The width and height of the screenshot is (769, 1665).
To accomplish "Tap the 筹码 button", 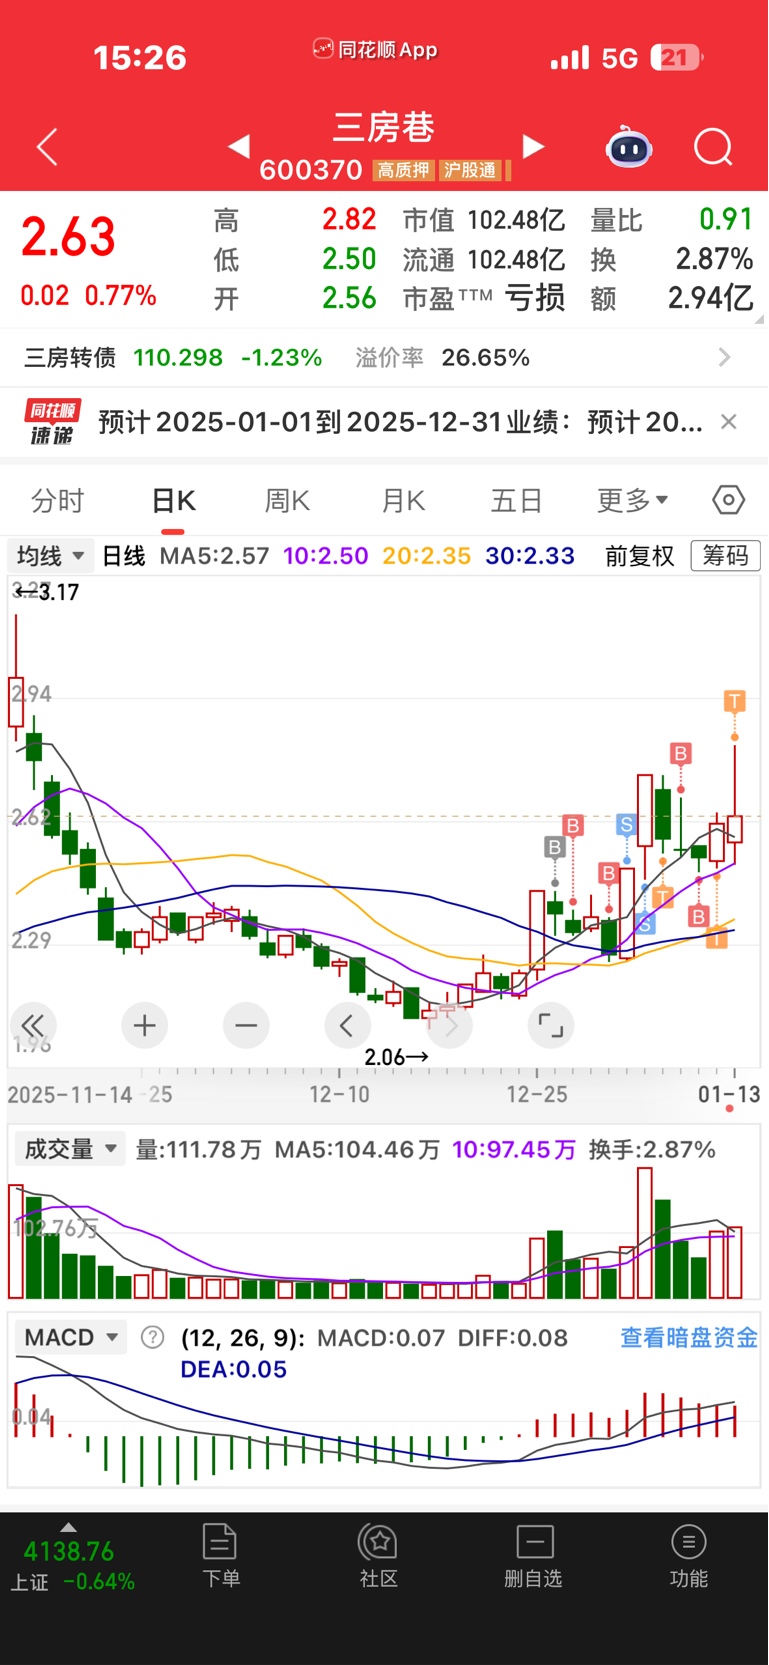I will point(726,555).
